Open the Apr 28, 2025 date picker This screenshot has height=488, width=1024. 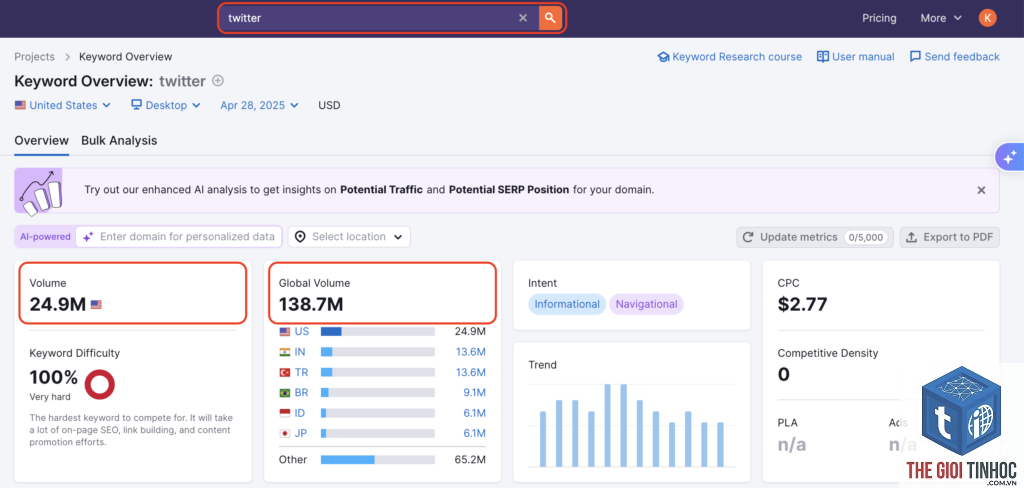pyautogui.click(x=259, y=105)
